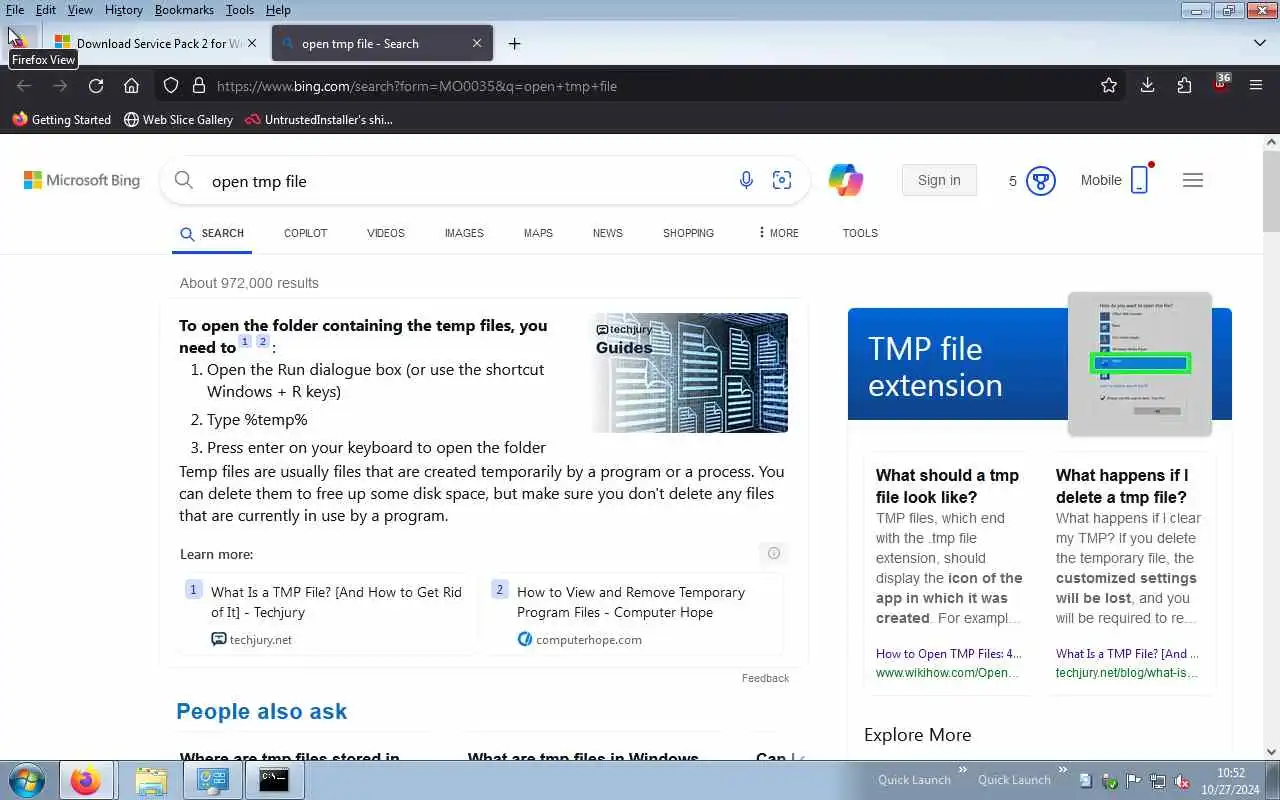
Task: Open new tab with plus button
Action: pyautogui.click(x=514, y=43)
